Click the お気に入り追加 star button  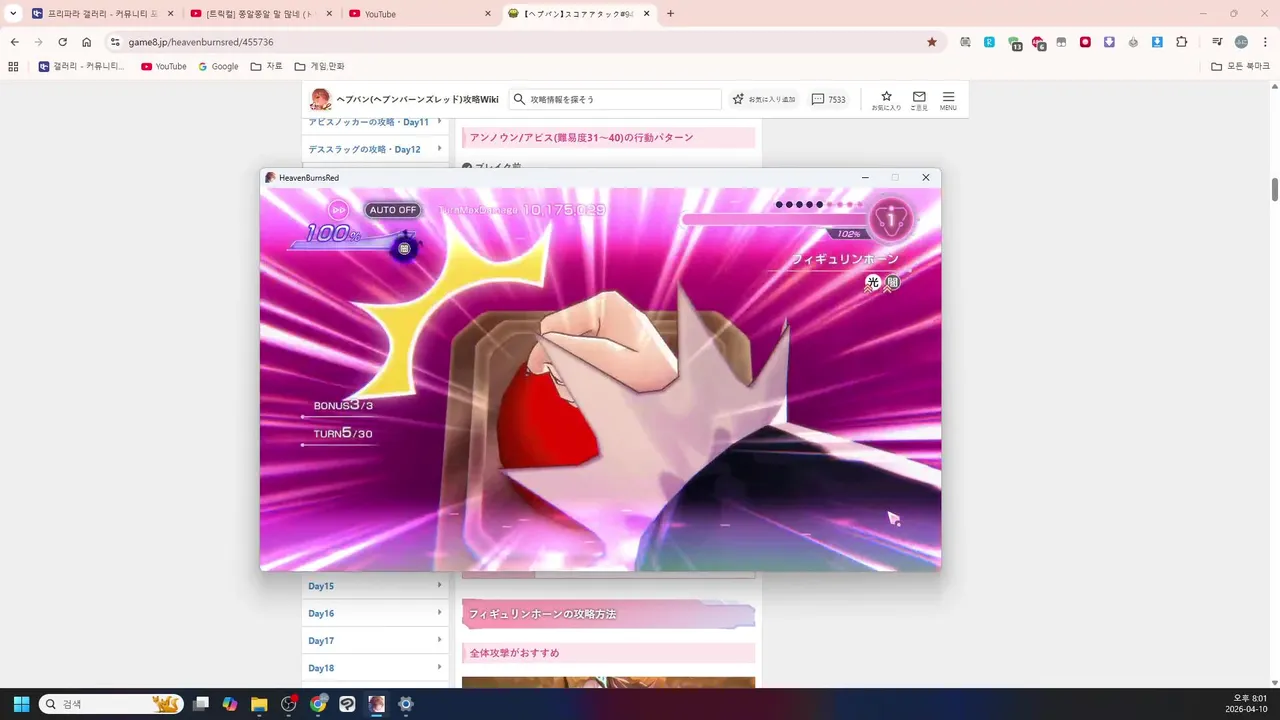[764, 99]
